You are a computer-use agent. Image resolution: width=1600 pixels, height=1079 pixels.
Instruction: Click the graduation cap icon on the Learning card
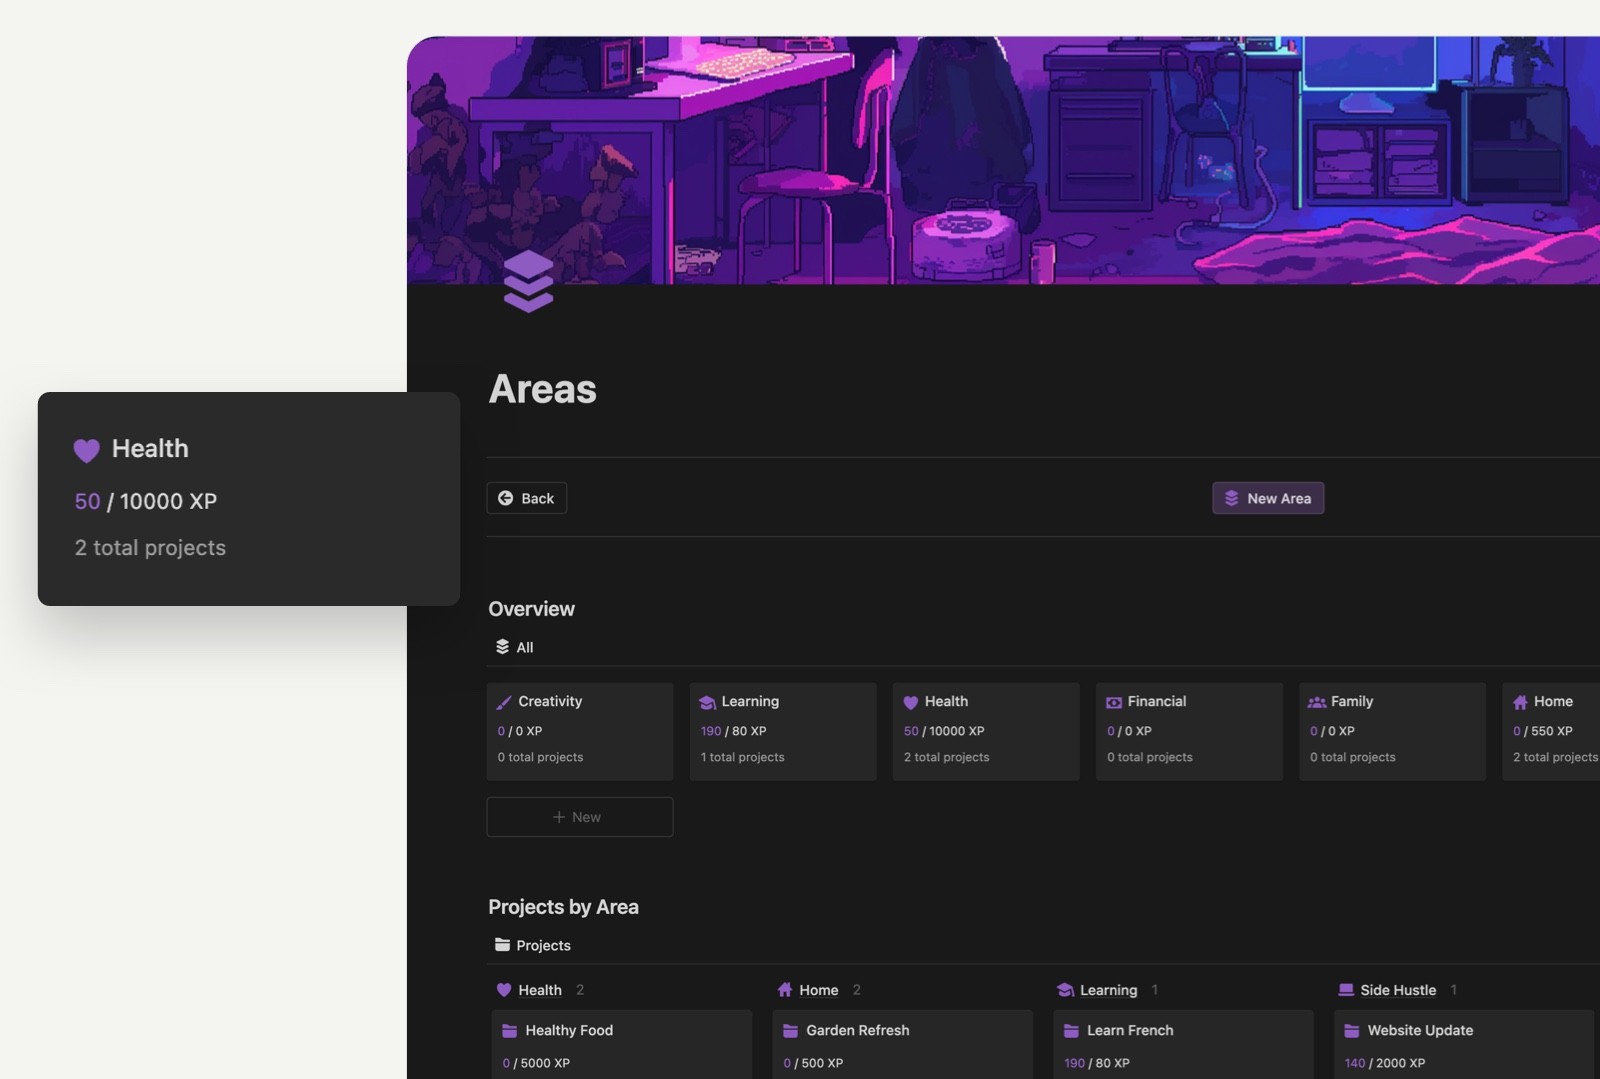[x=708, y=701]
